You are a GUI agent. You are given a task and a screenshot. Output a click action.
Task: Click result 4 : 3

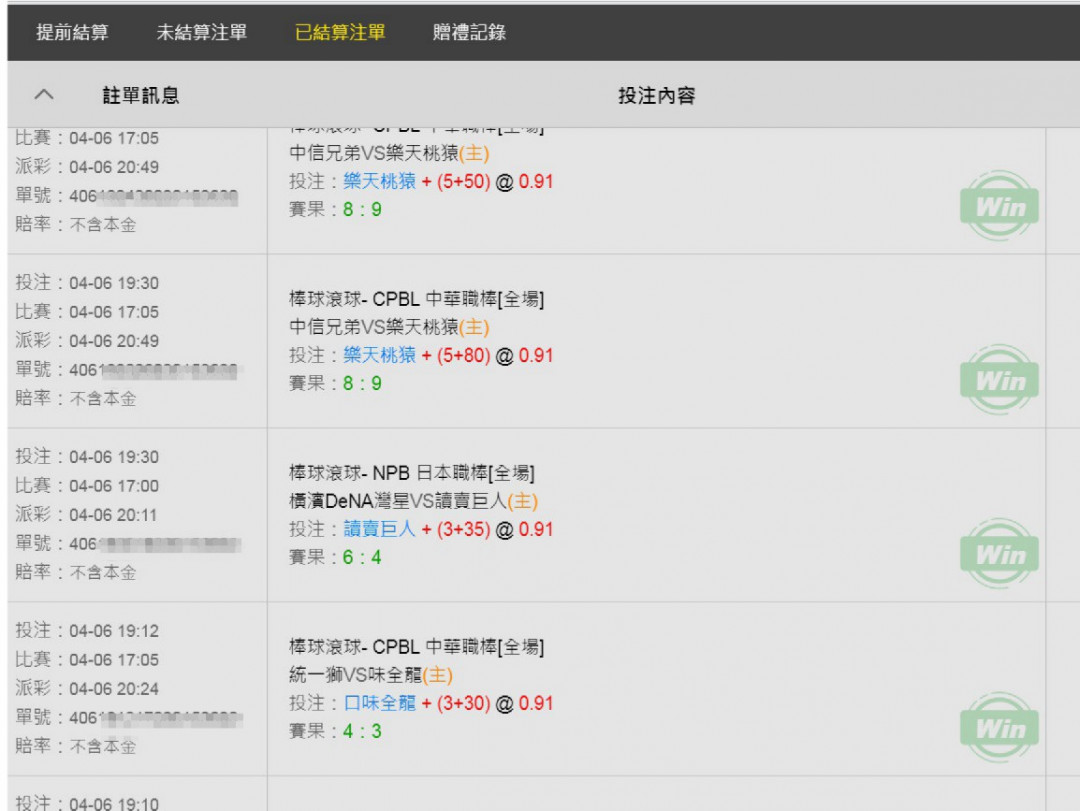click(x=362, y=731)
